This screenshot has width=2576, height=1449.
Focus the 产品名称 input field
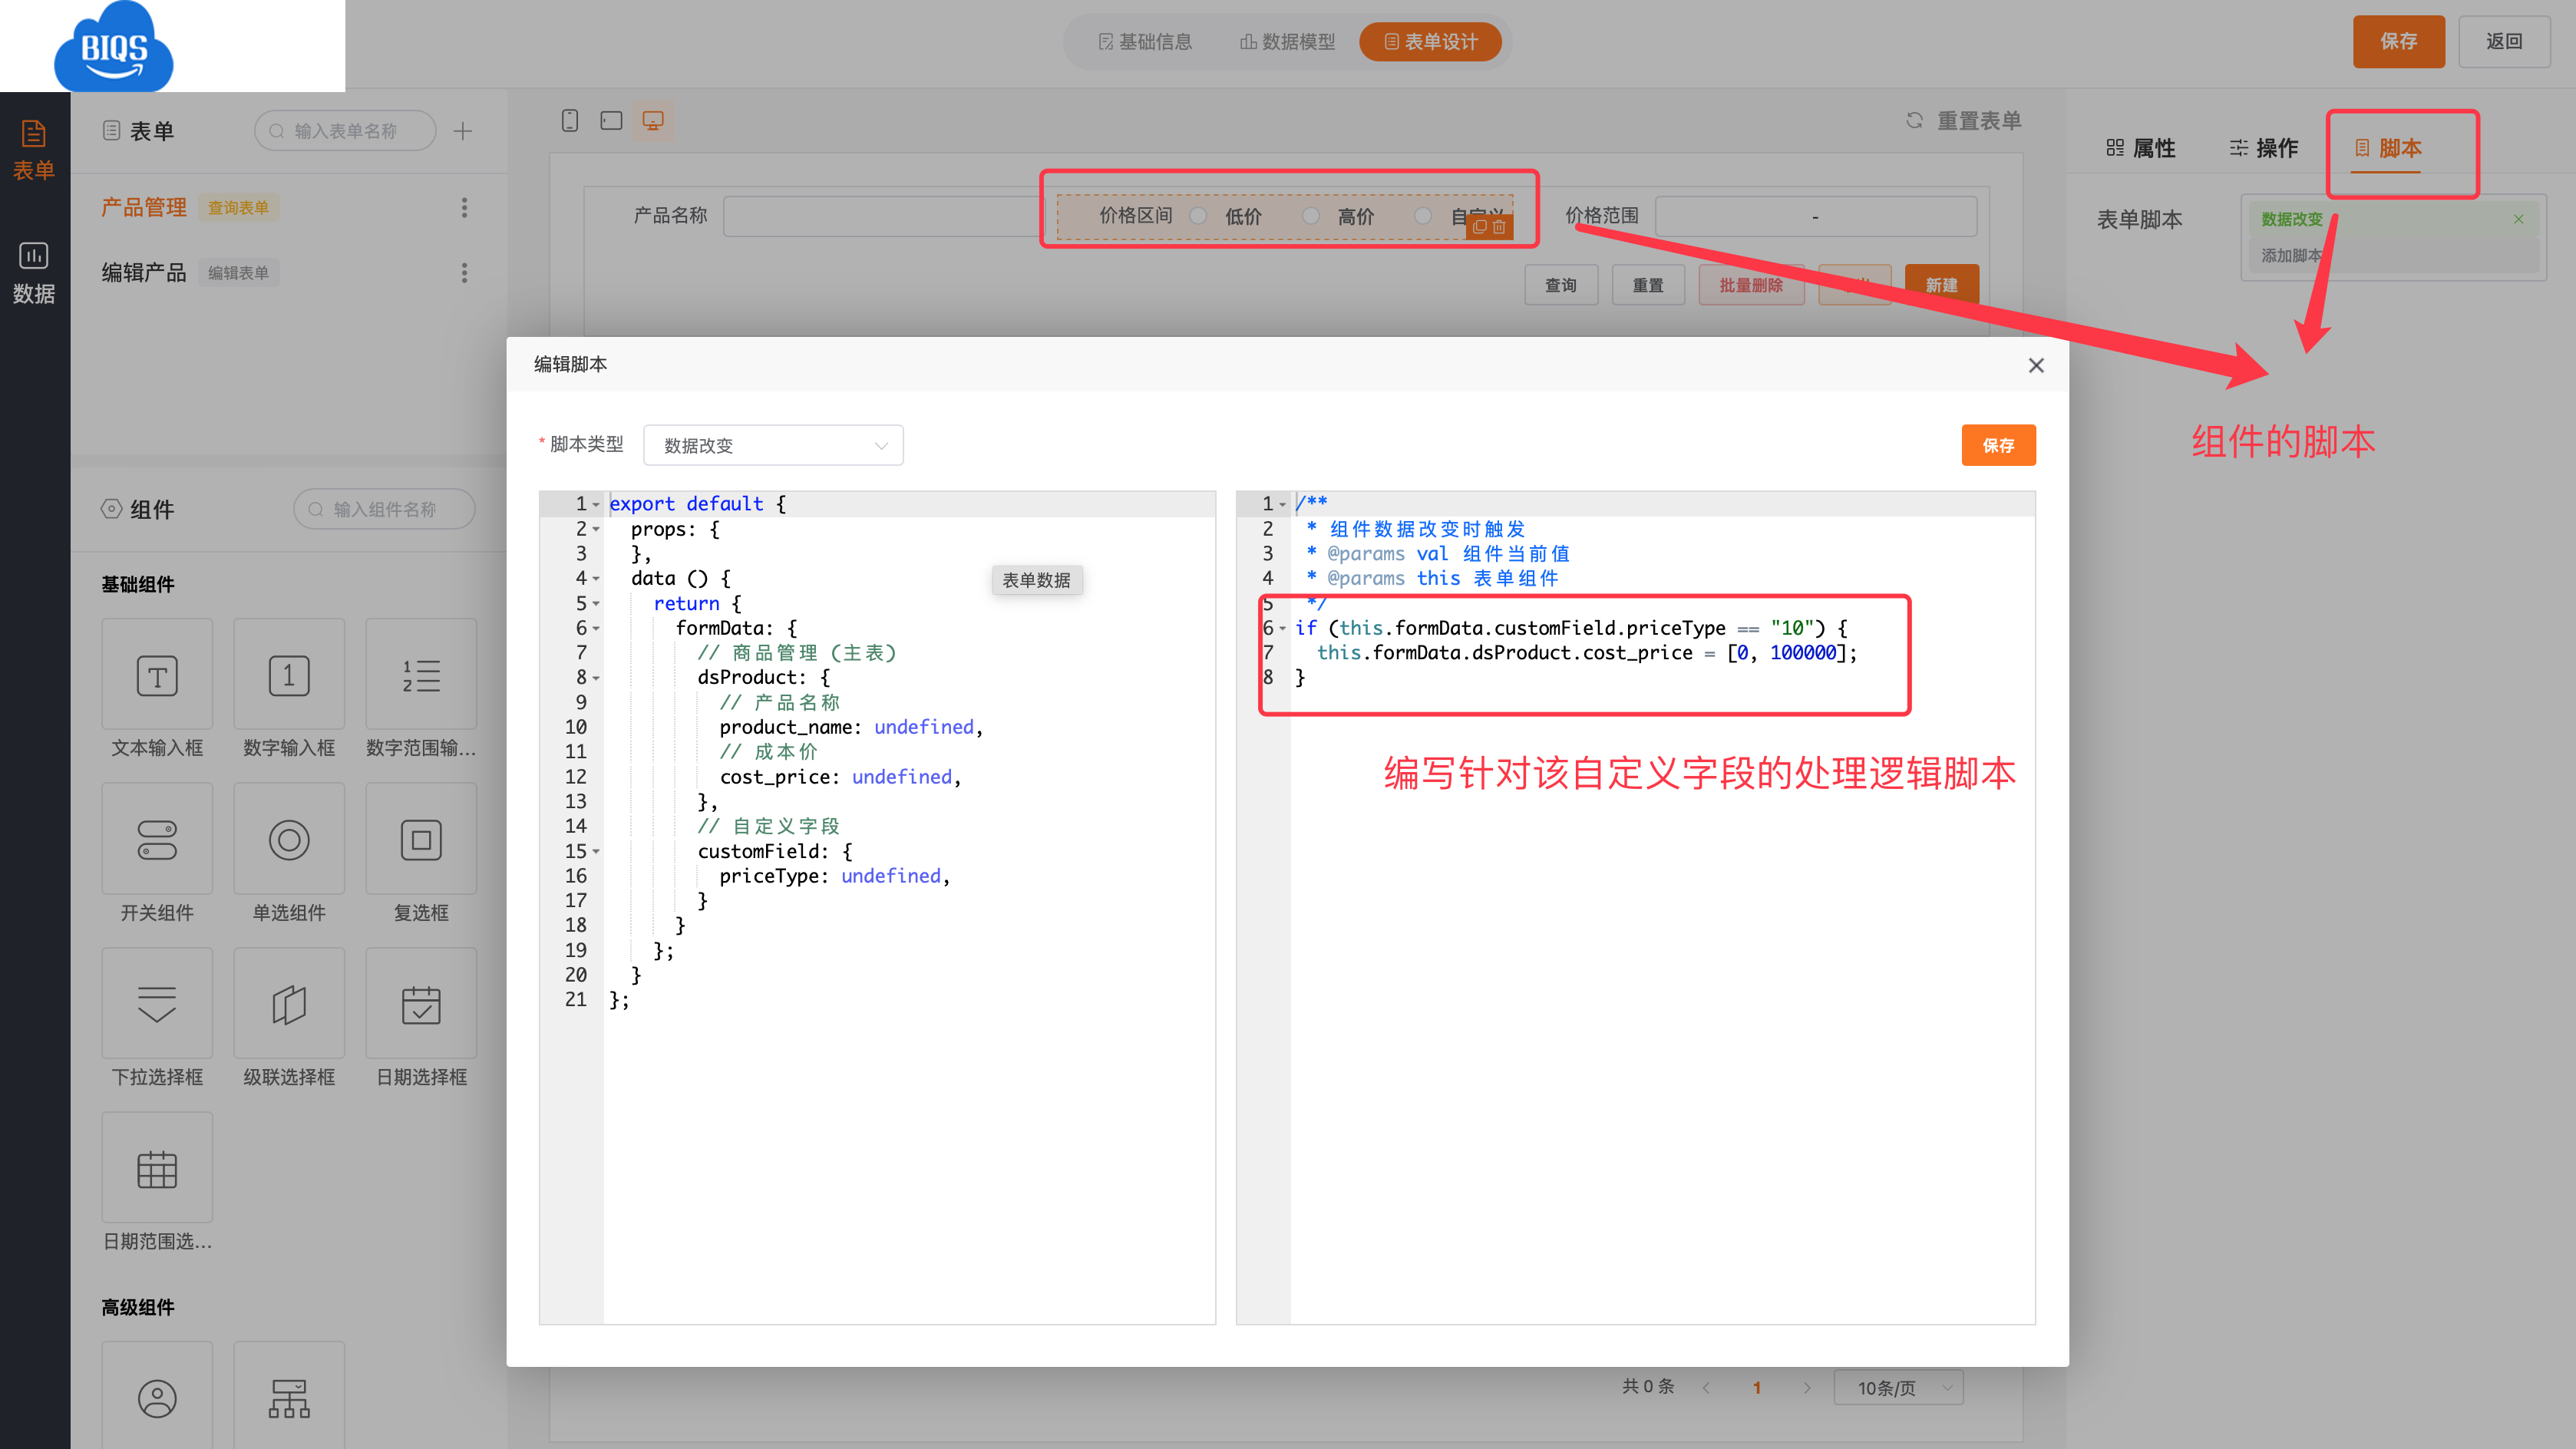[x=883, y=216]
